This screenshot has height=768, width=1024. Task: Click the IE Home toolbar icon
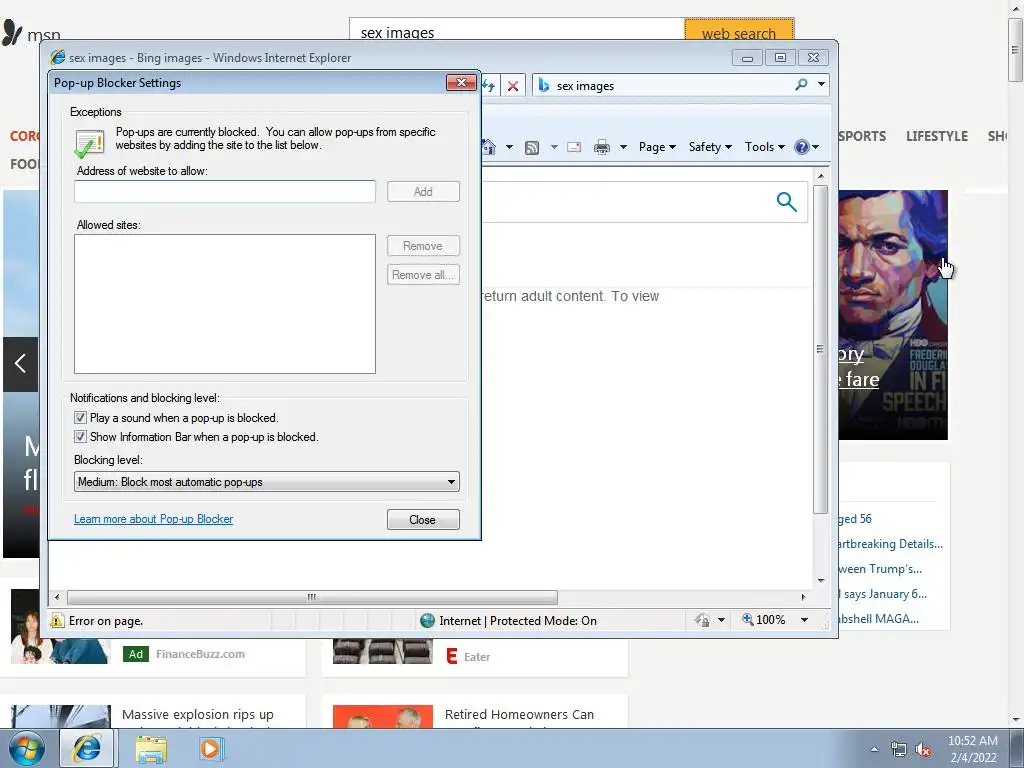tap(489, 147)
